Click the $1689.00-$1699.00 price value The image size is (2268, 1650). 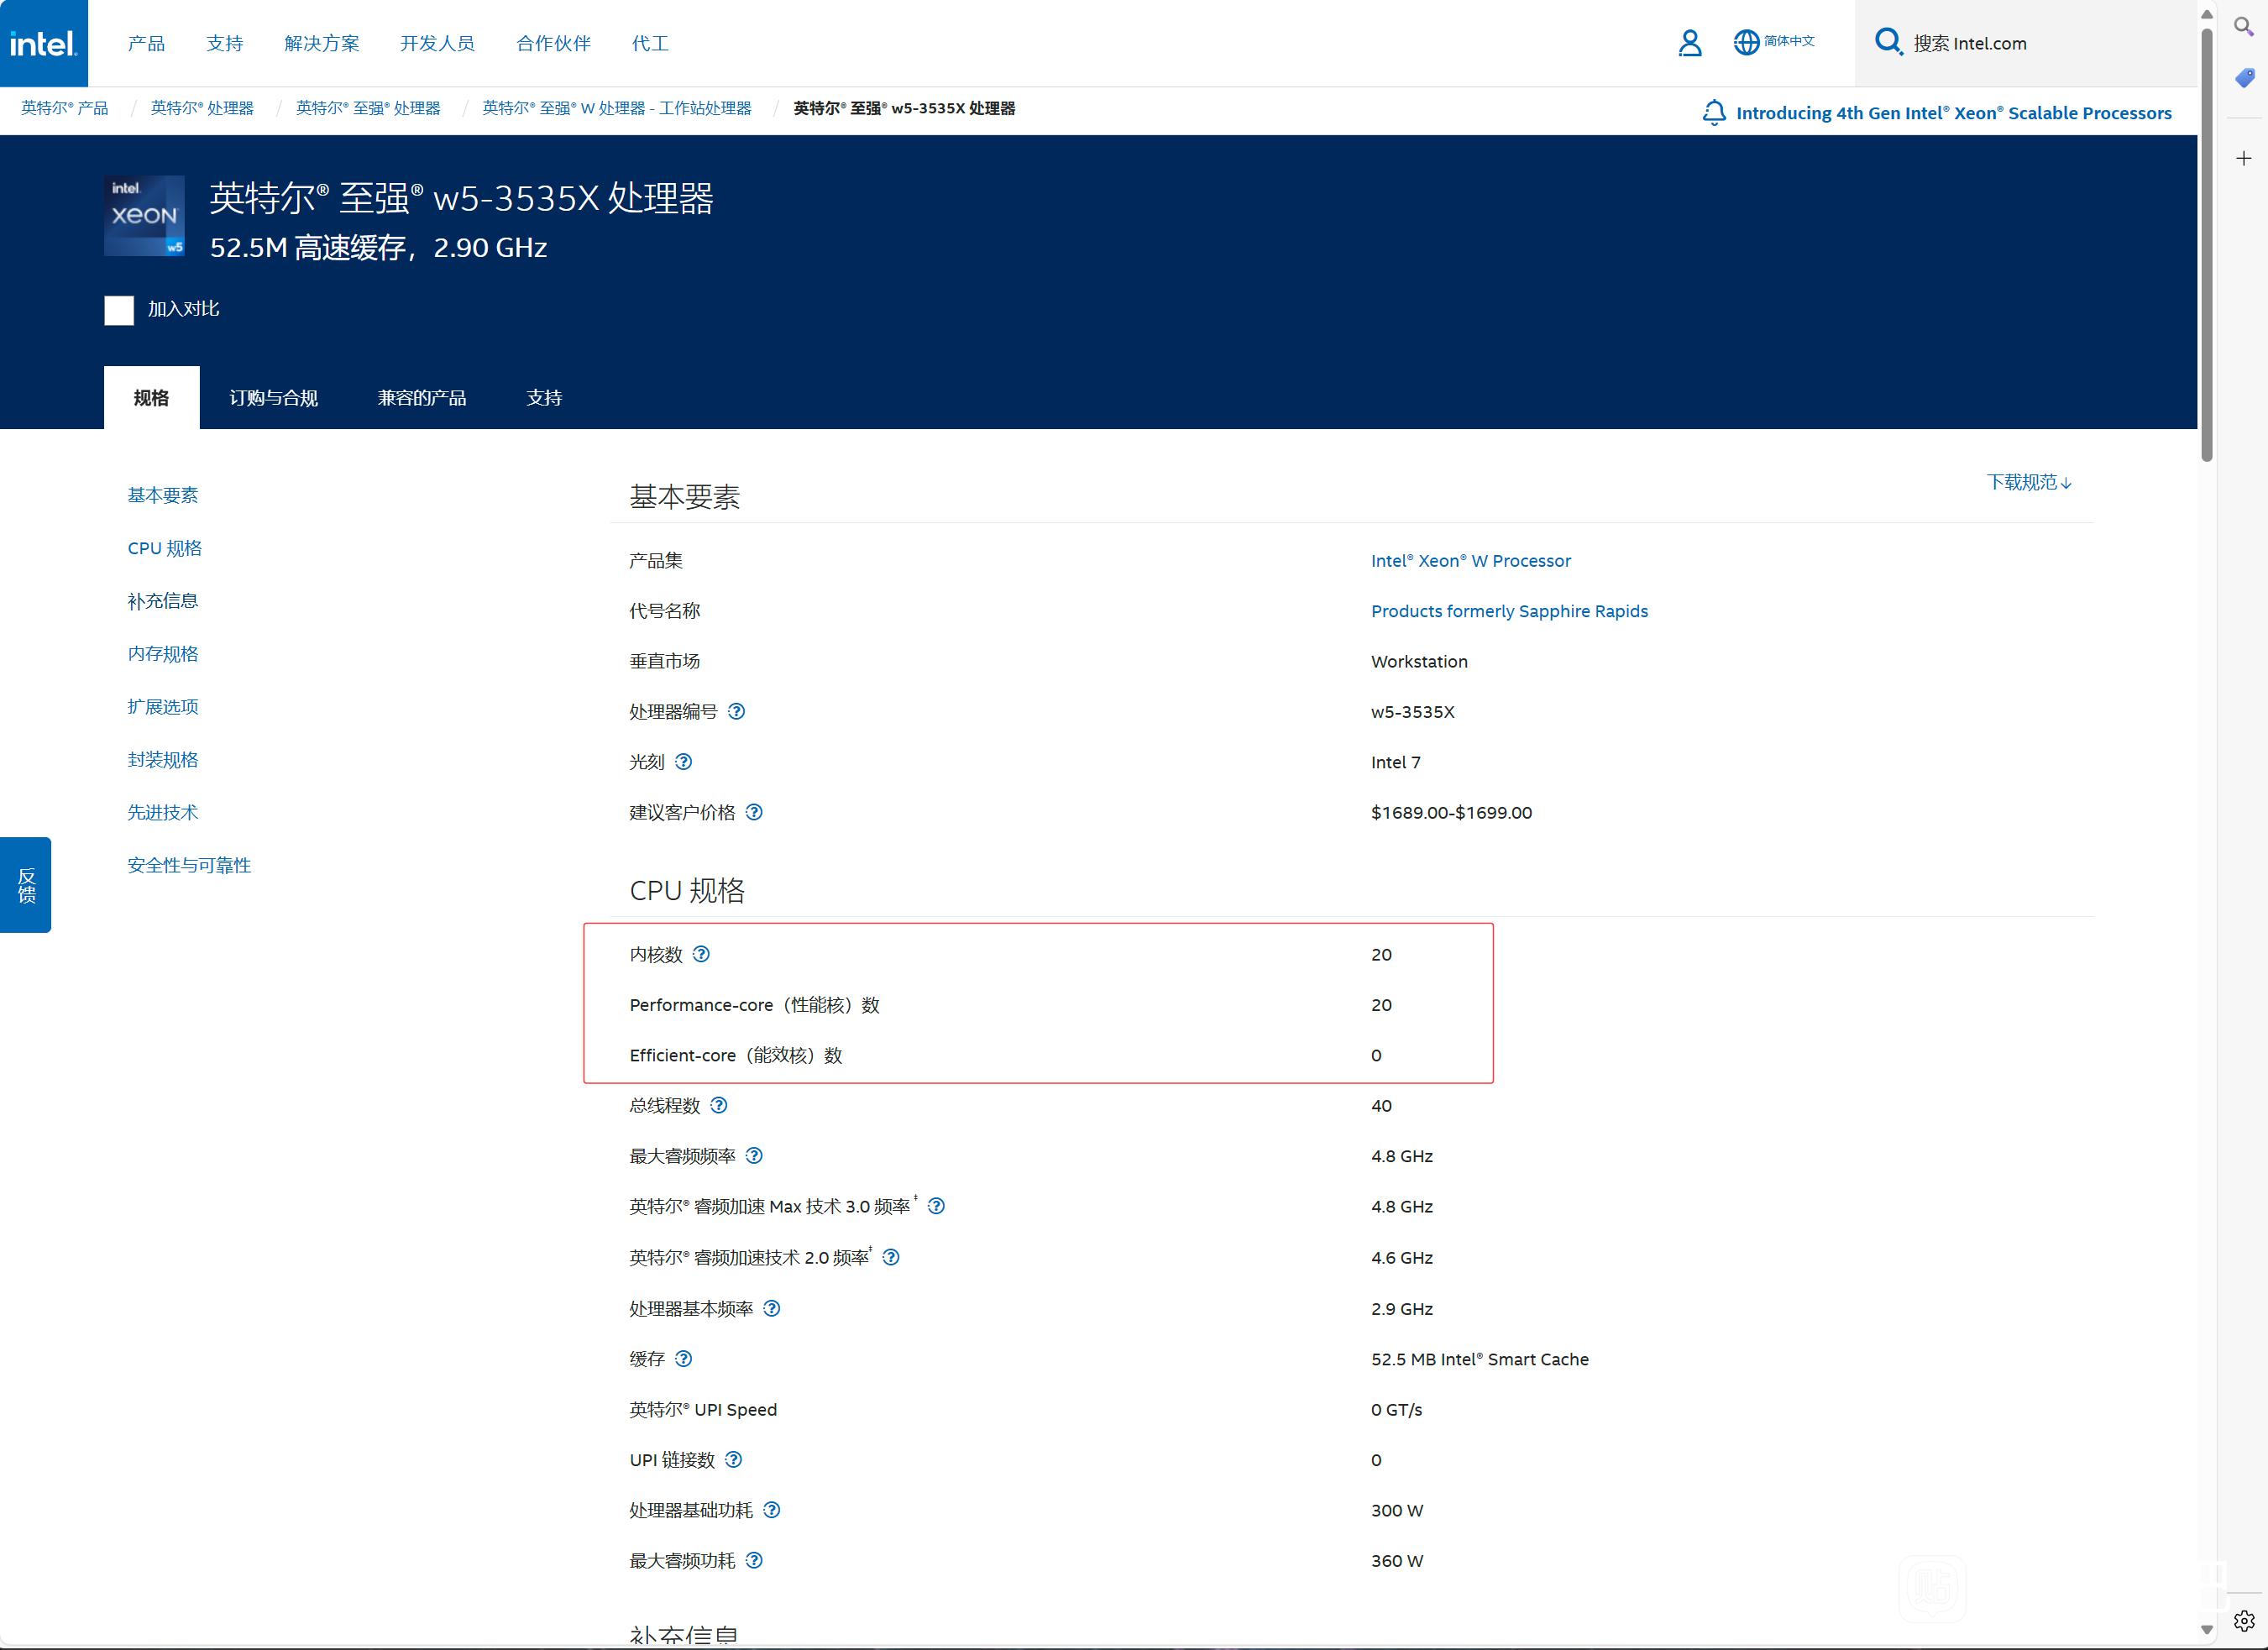(1451, 813)
